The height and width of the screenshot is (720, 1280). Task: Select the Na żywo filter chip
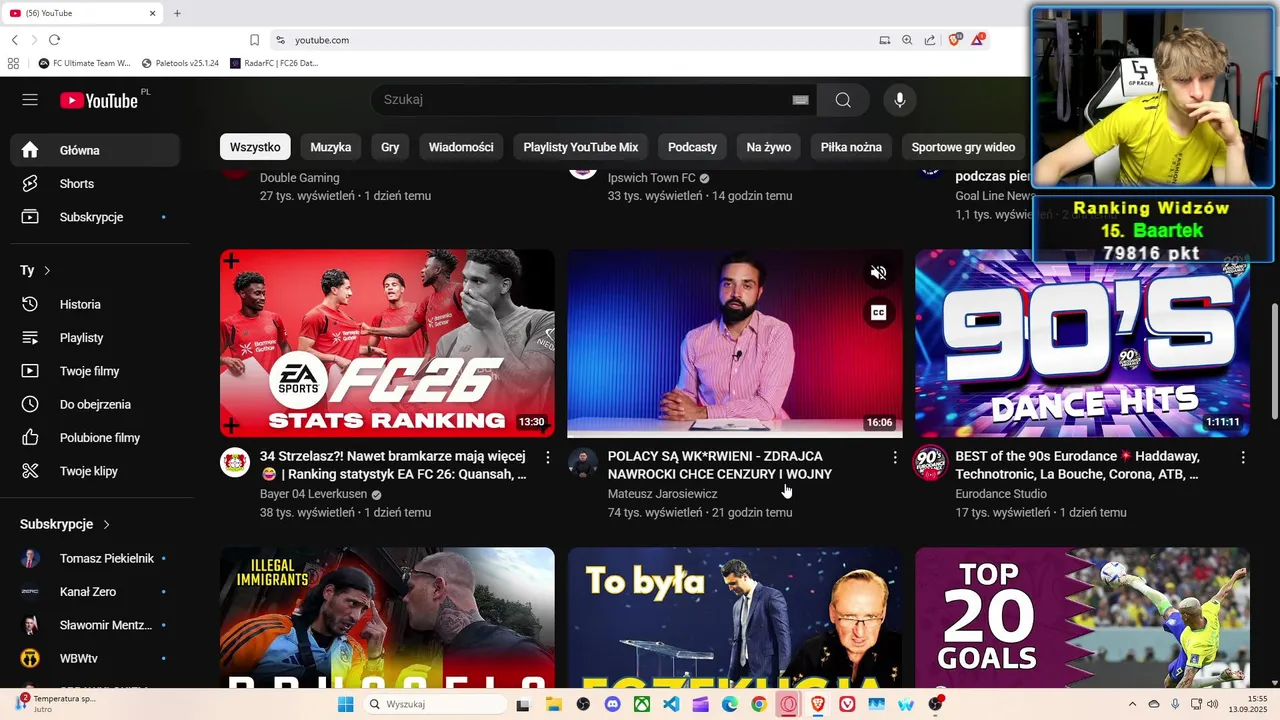[x=769, y=147]
